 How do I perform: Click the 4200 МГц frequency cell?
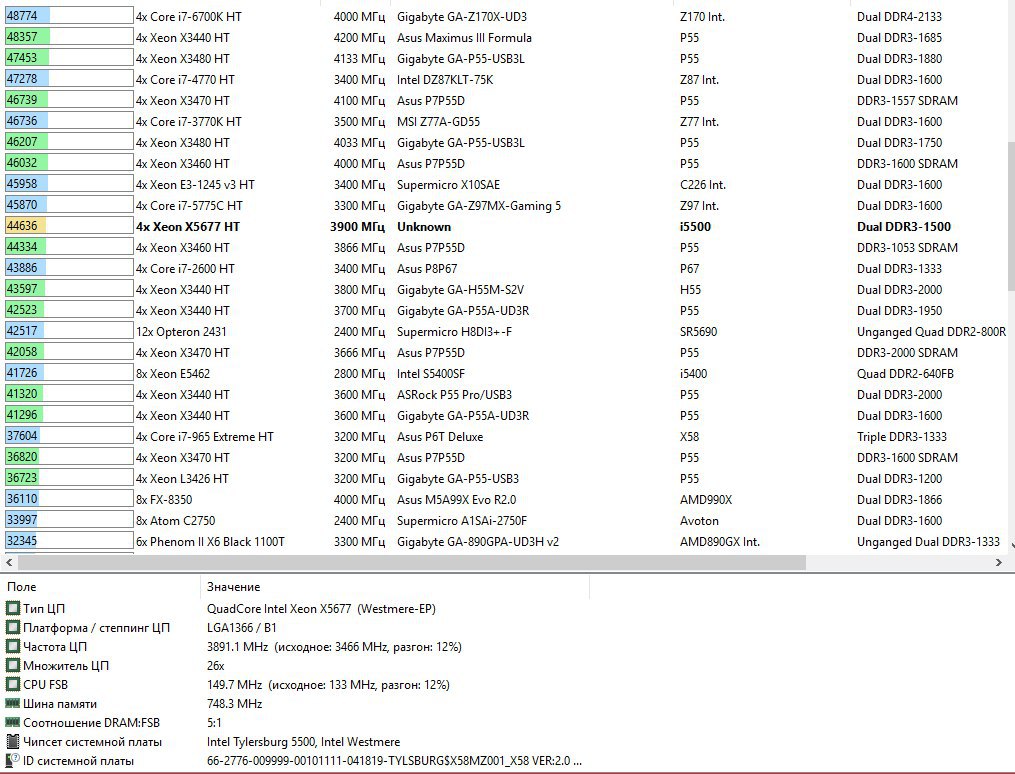(x=359, y=38)
